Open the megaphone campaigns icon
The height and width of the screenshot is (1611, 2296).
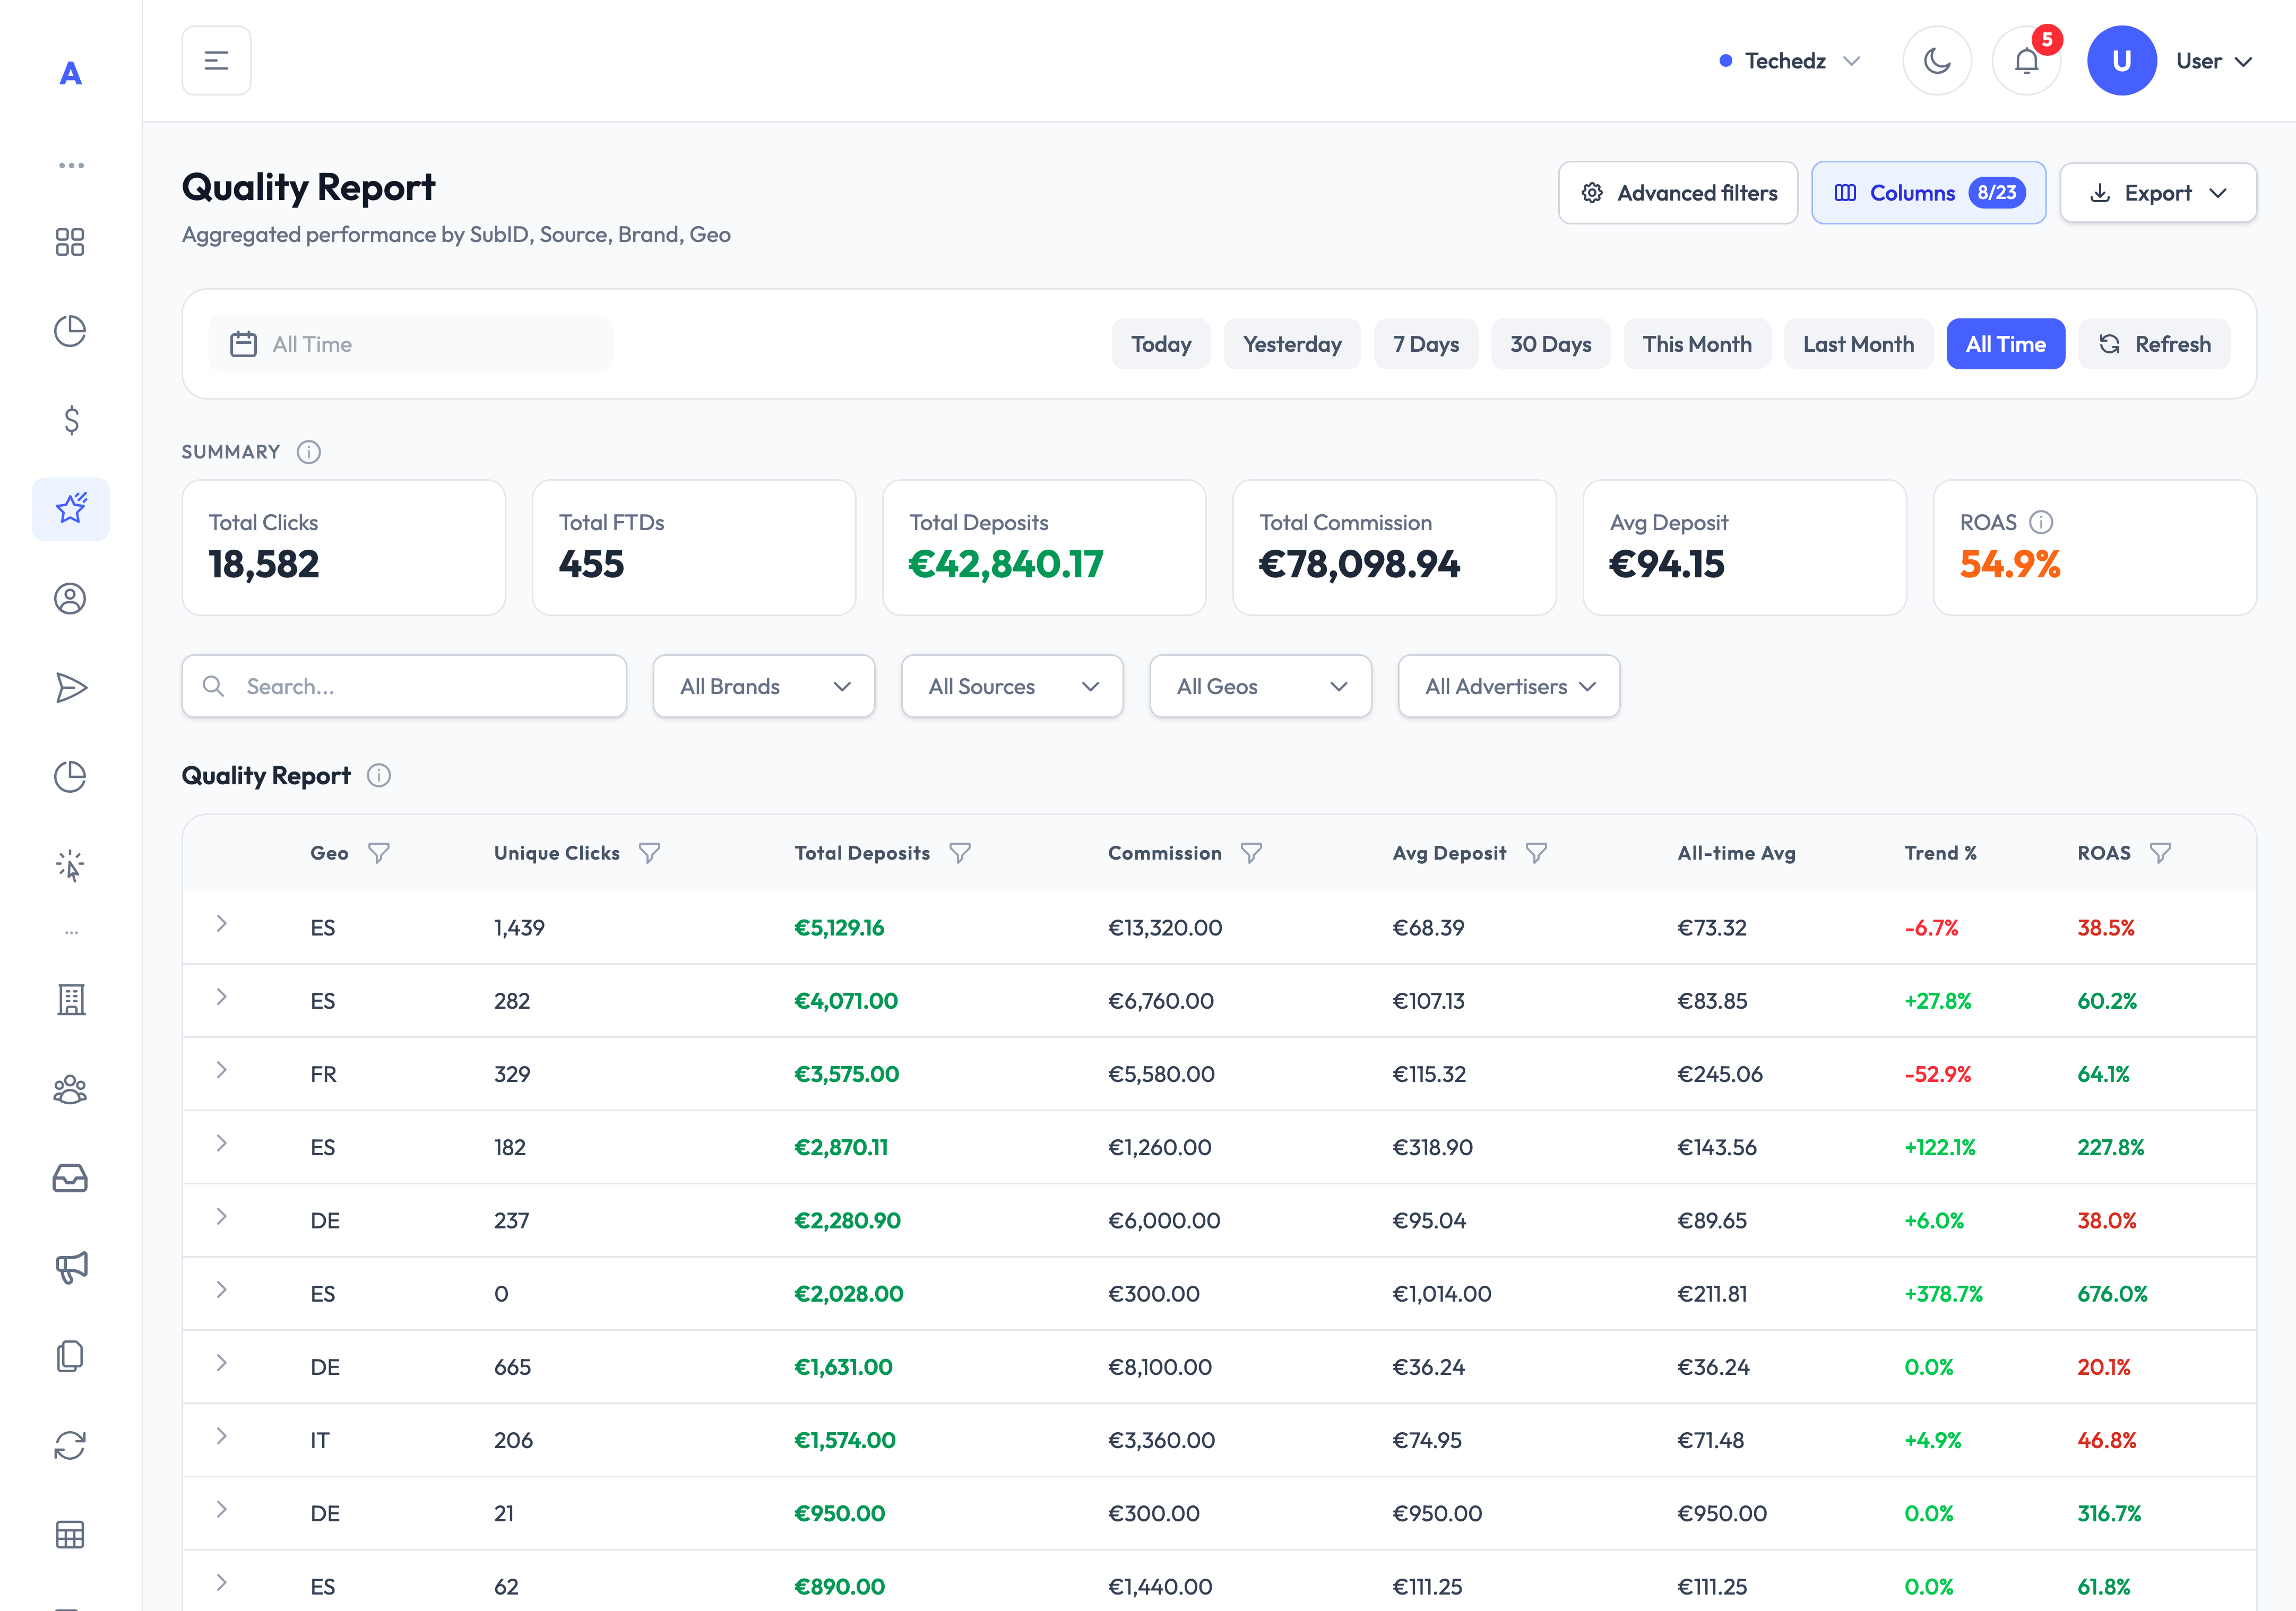(70, 1267)
